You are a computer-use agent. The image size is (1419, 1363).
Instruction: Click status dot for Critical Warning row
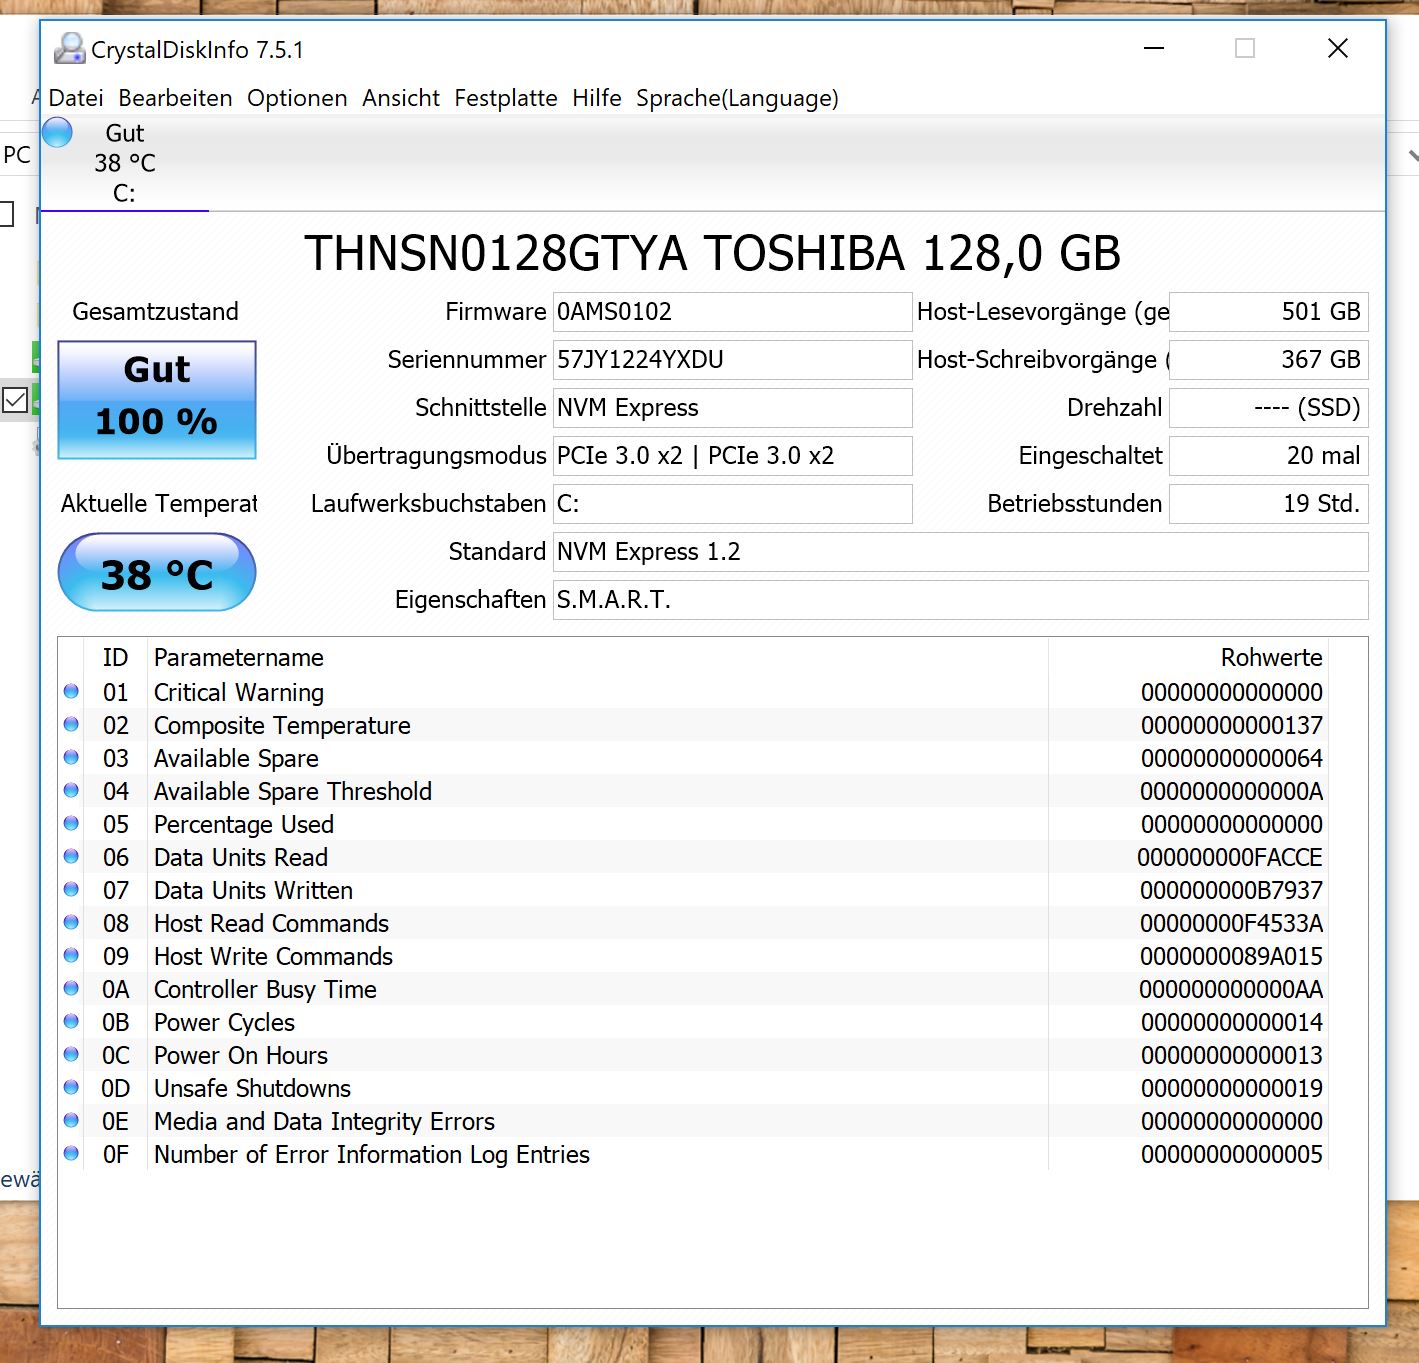[71, 691]
